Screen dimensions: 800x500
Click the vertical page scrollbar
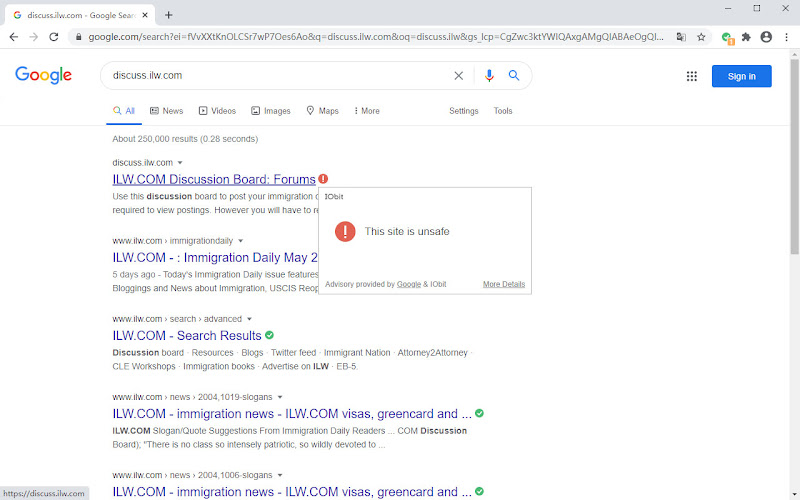coord(794,157)
